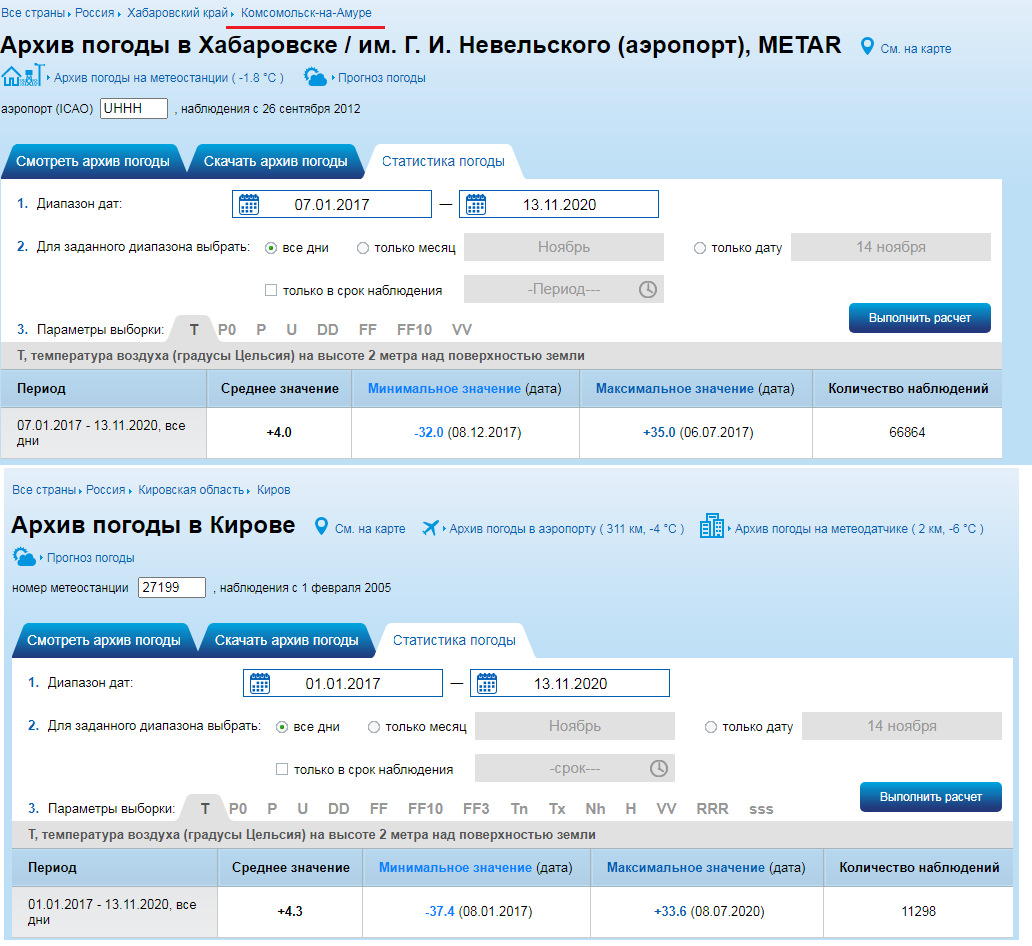Sort by 'Минимальное значение' in Khabarovsk table

(444, 388)
